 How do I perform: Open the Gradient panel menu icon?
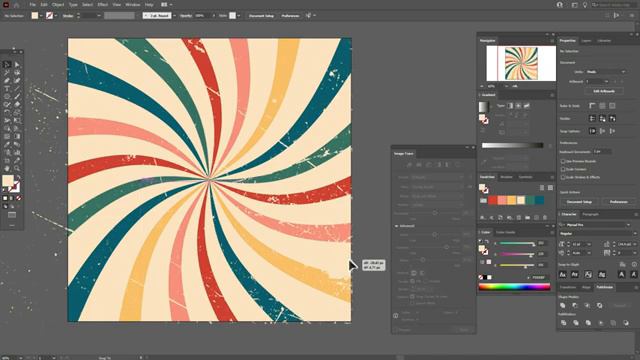(x=552, y=95)
